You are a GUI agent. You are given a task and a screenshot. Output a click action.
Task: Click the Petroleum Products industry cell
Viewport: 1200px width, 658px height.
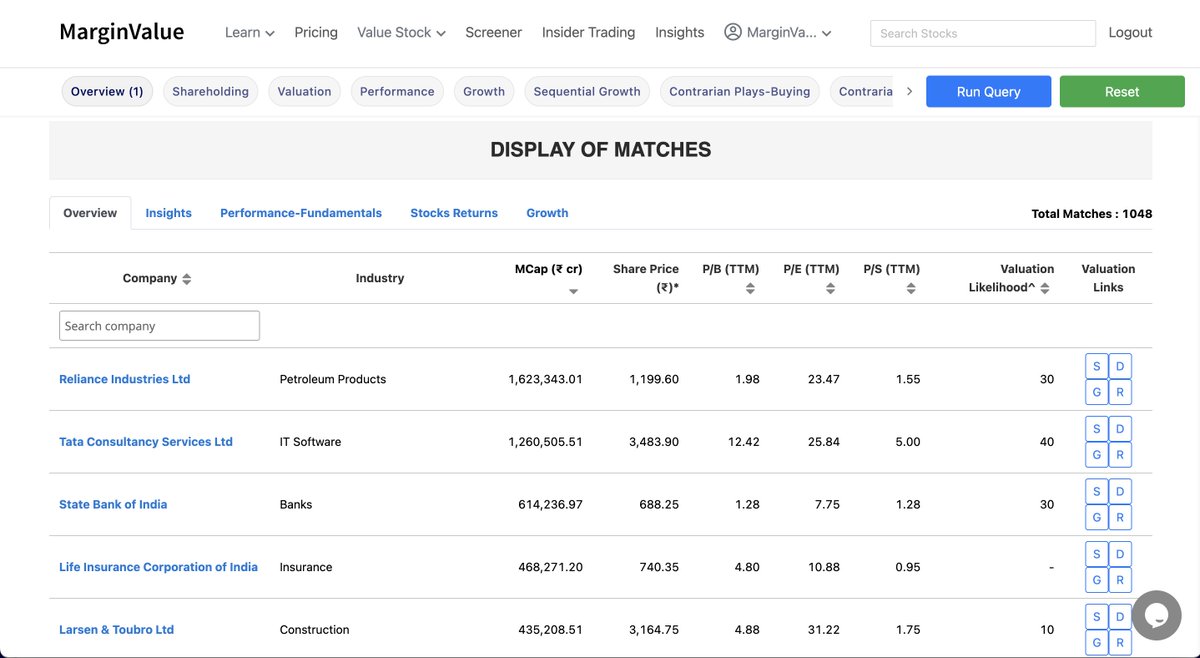tap(333, 379)
